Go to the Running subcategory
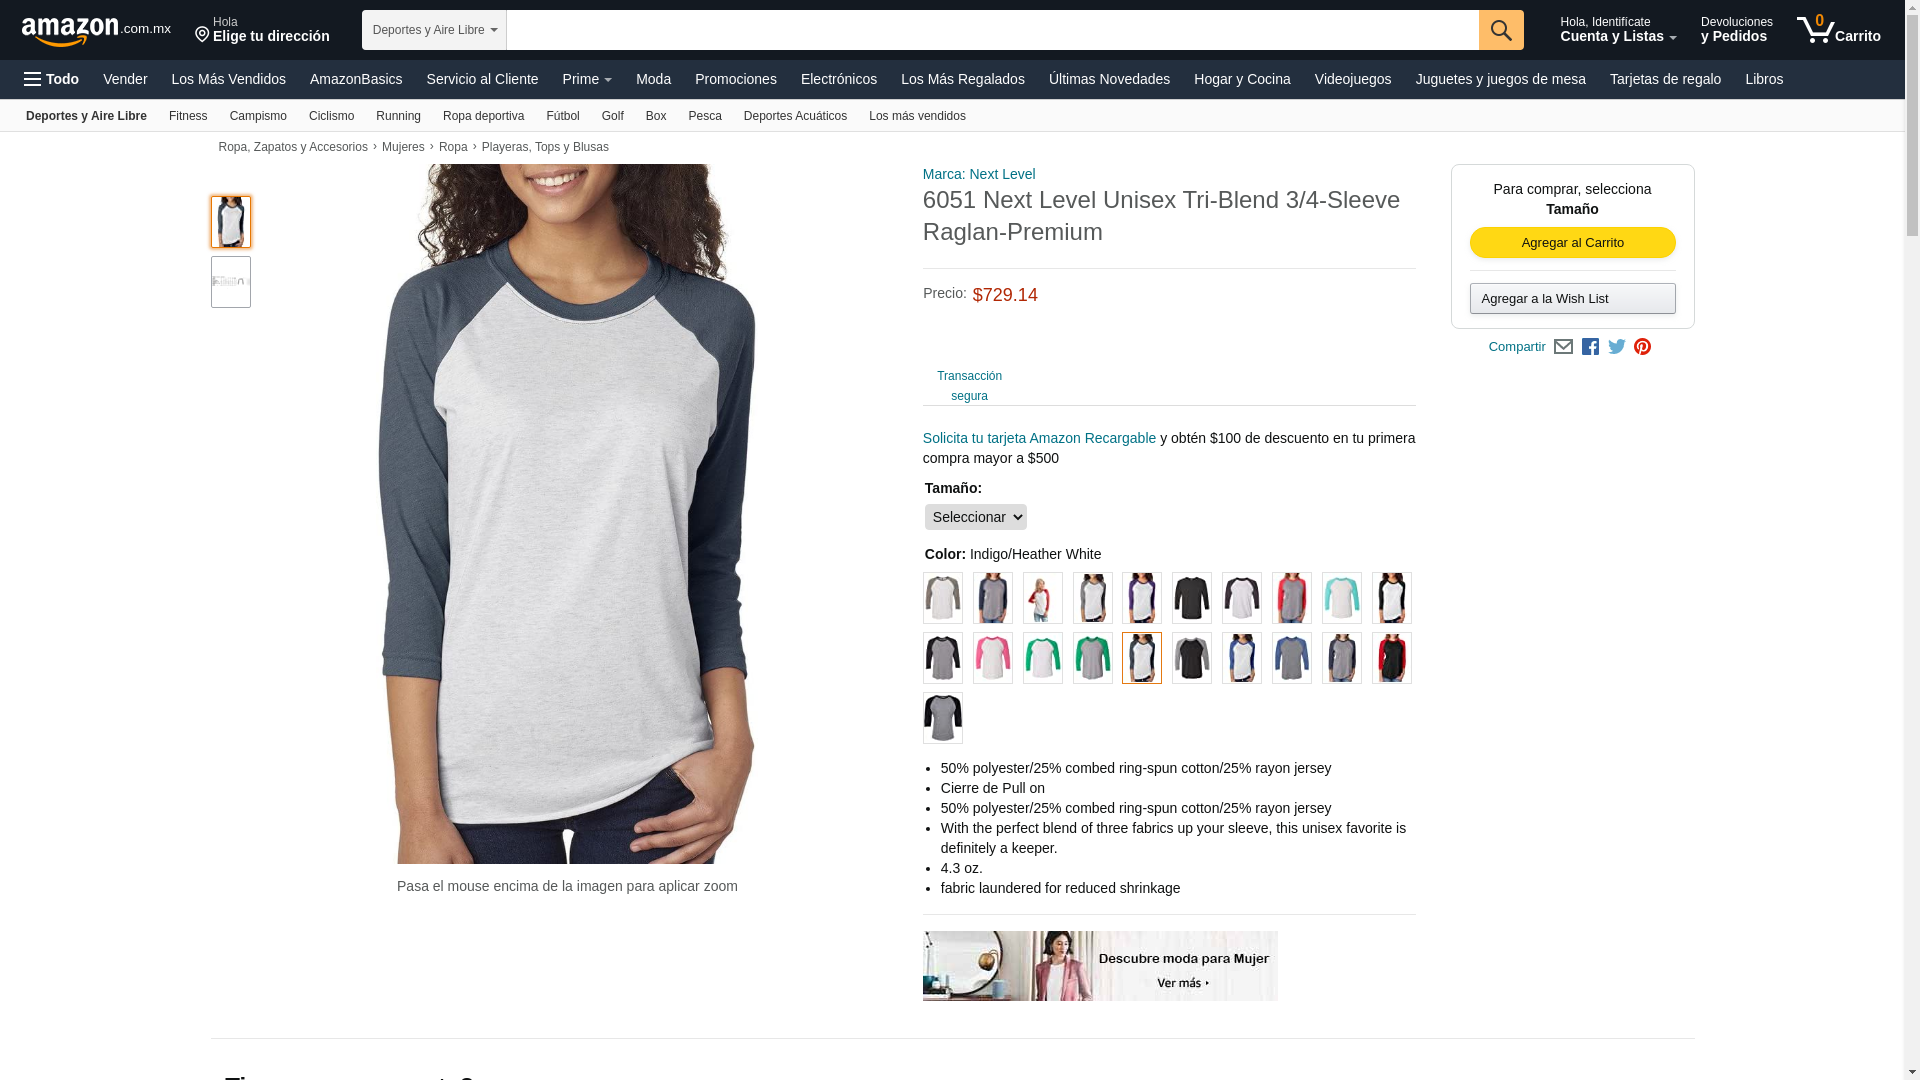 (x=398, y=116)
